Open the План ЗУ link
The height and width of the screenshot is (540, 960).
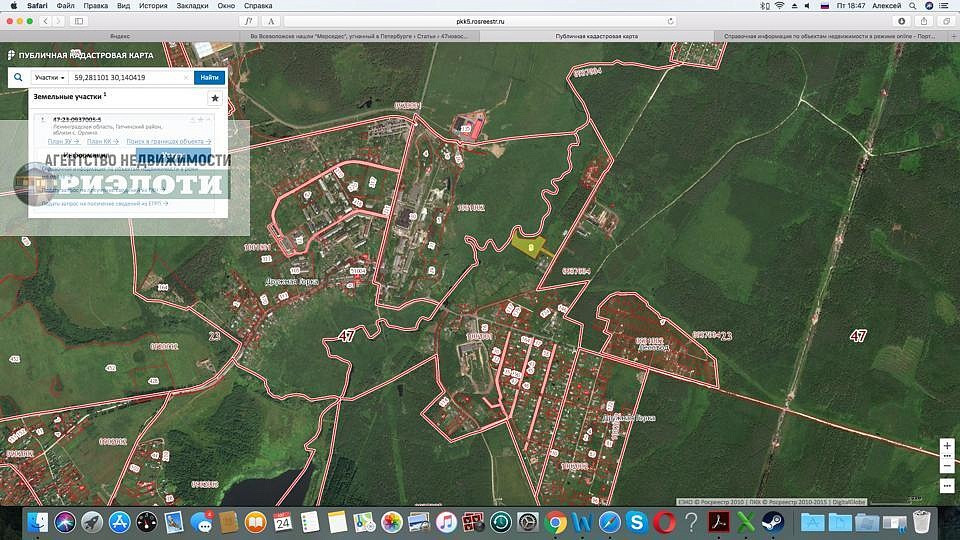pyautogui.click(x=64, y=141)
